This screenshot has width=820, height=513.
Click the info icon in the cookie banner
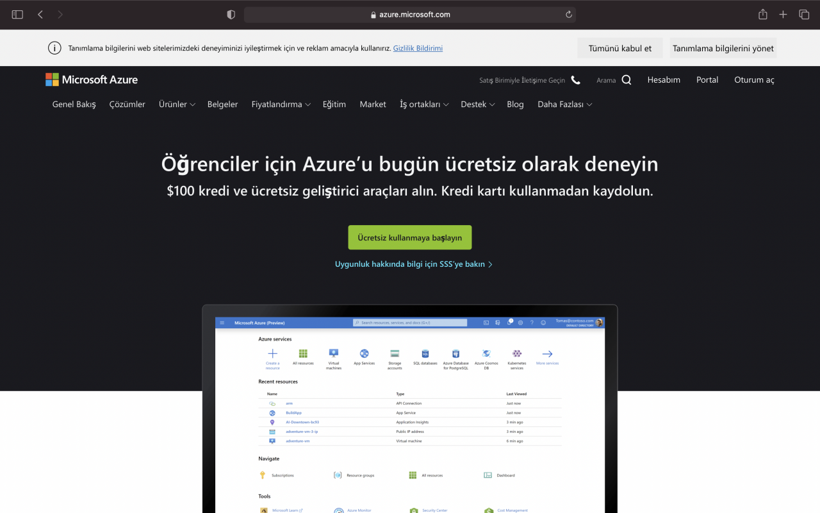click(x=54, y=48)
